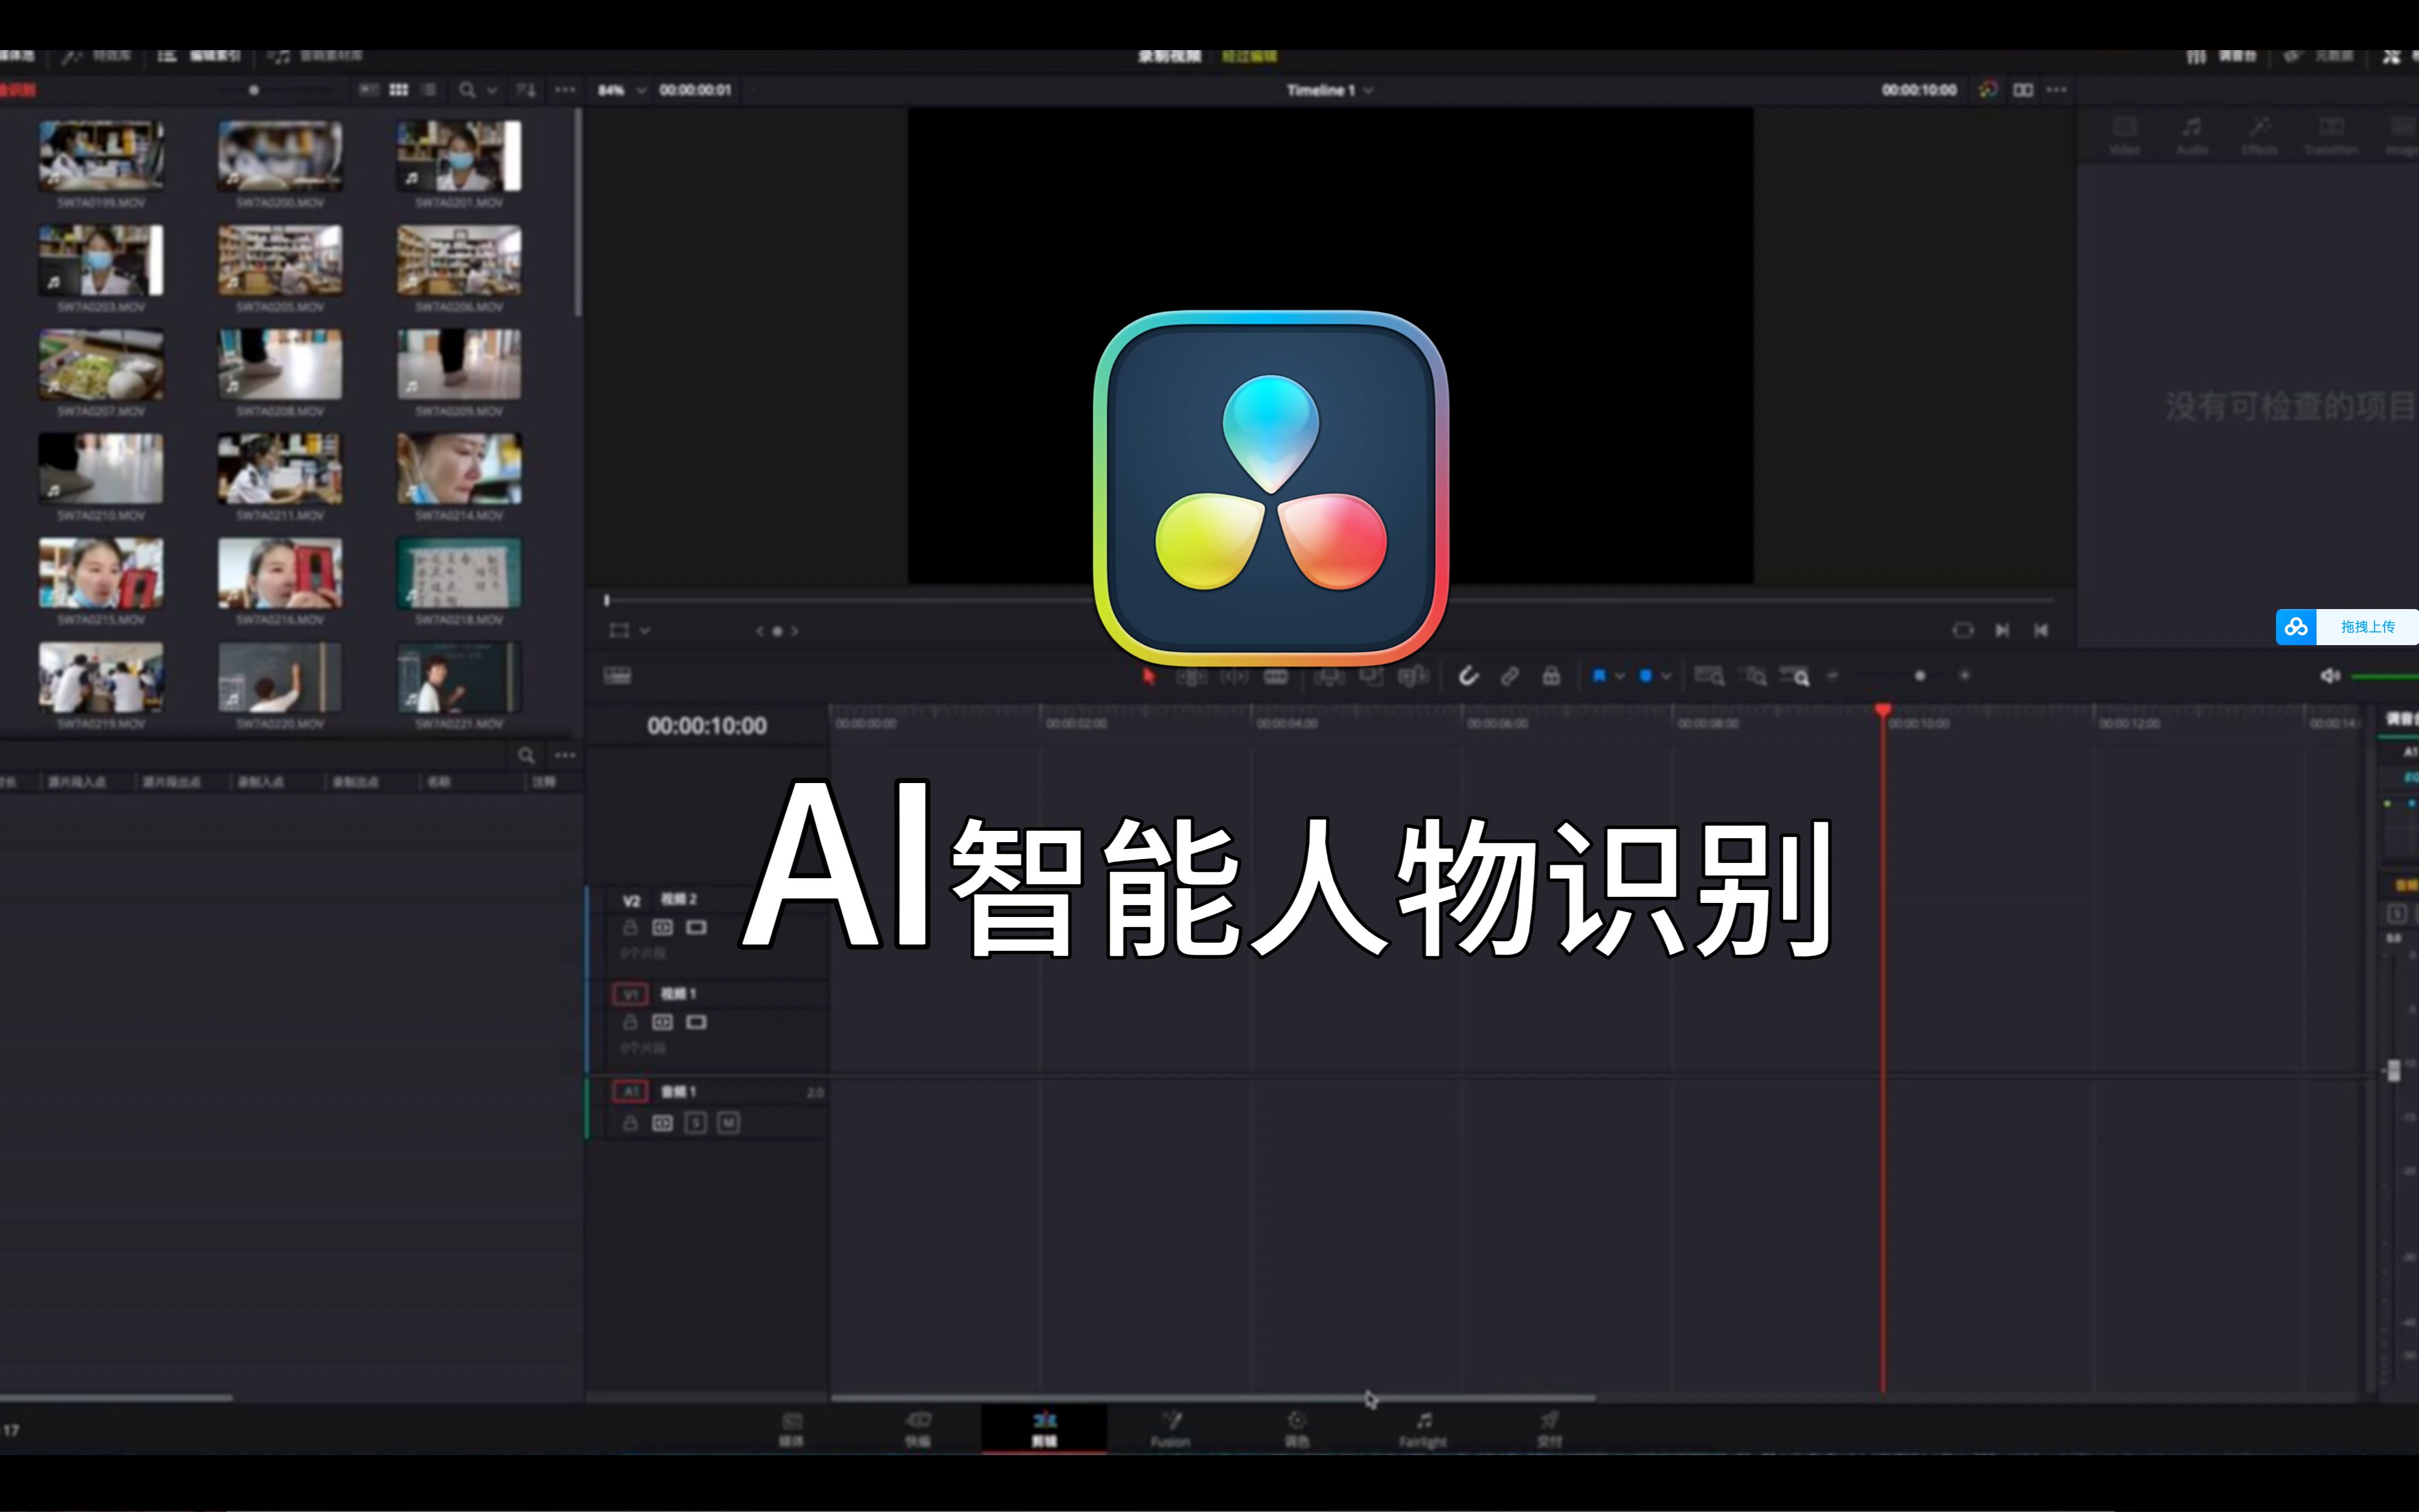Click the viewer scrubber bar playhead

click(x=607, y=600)
